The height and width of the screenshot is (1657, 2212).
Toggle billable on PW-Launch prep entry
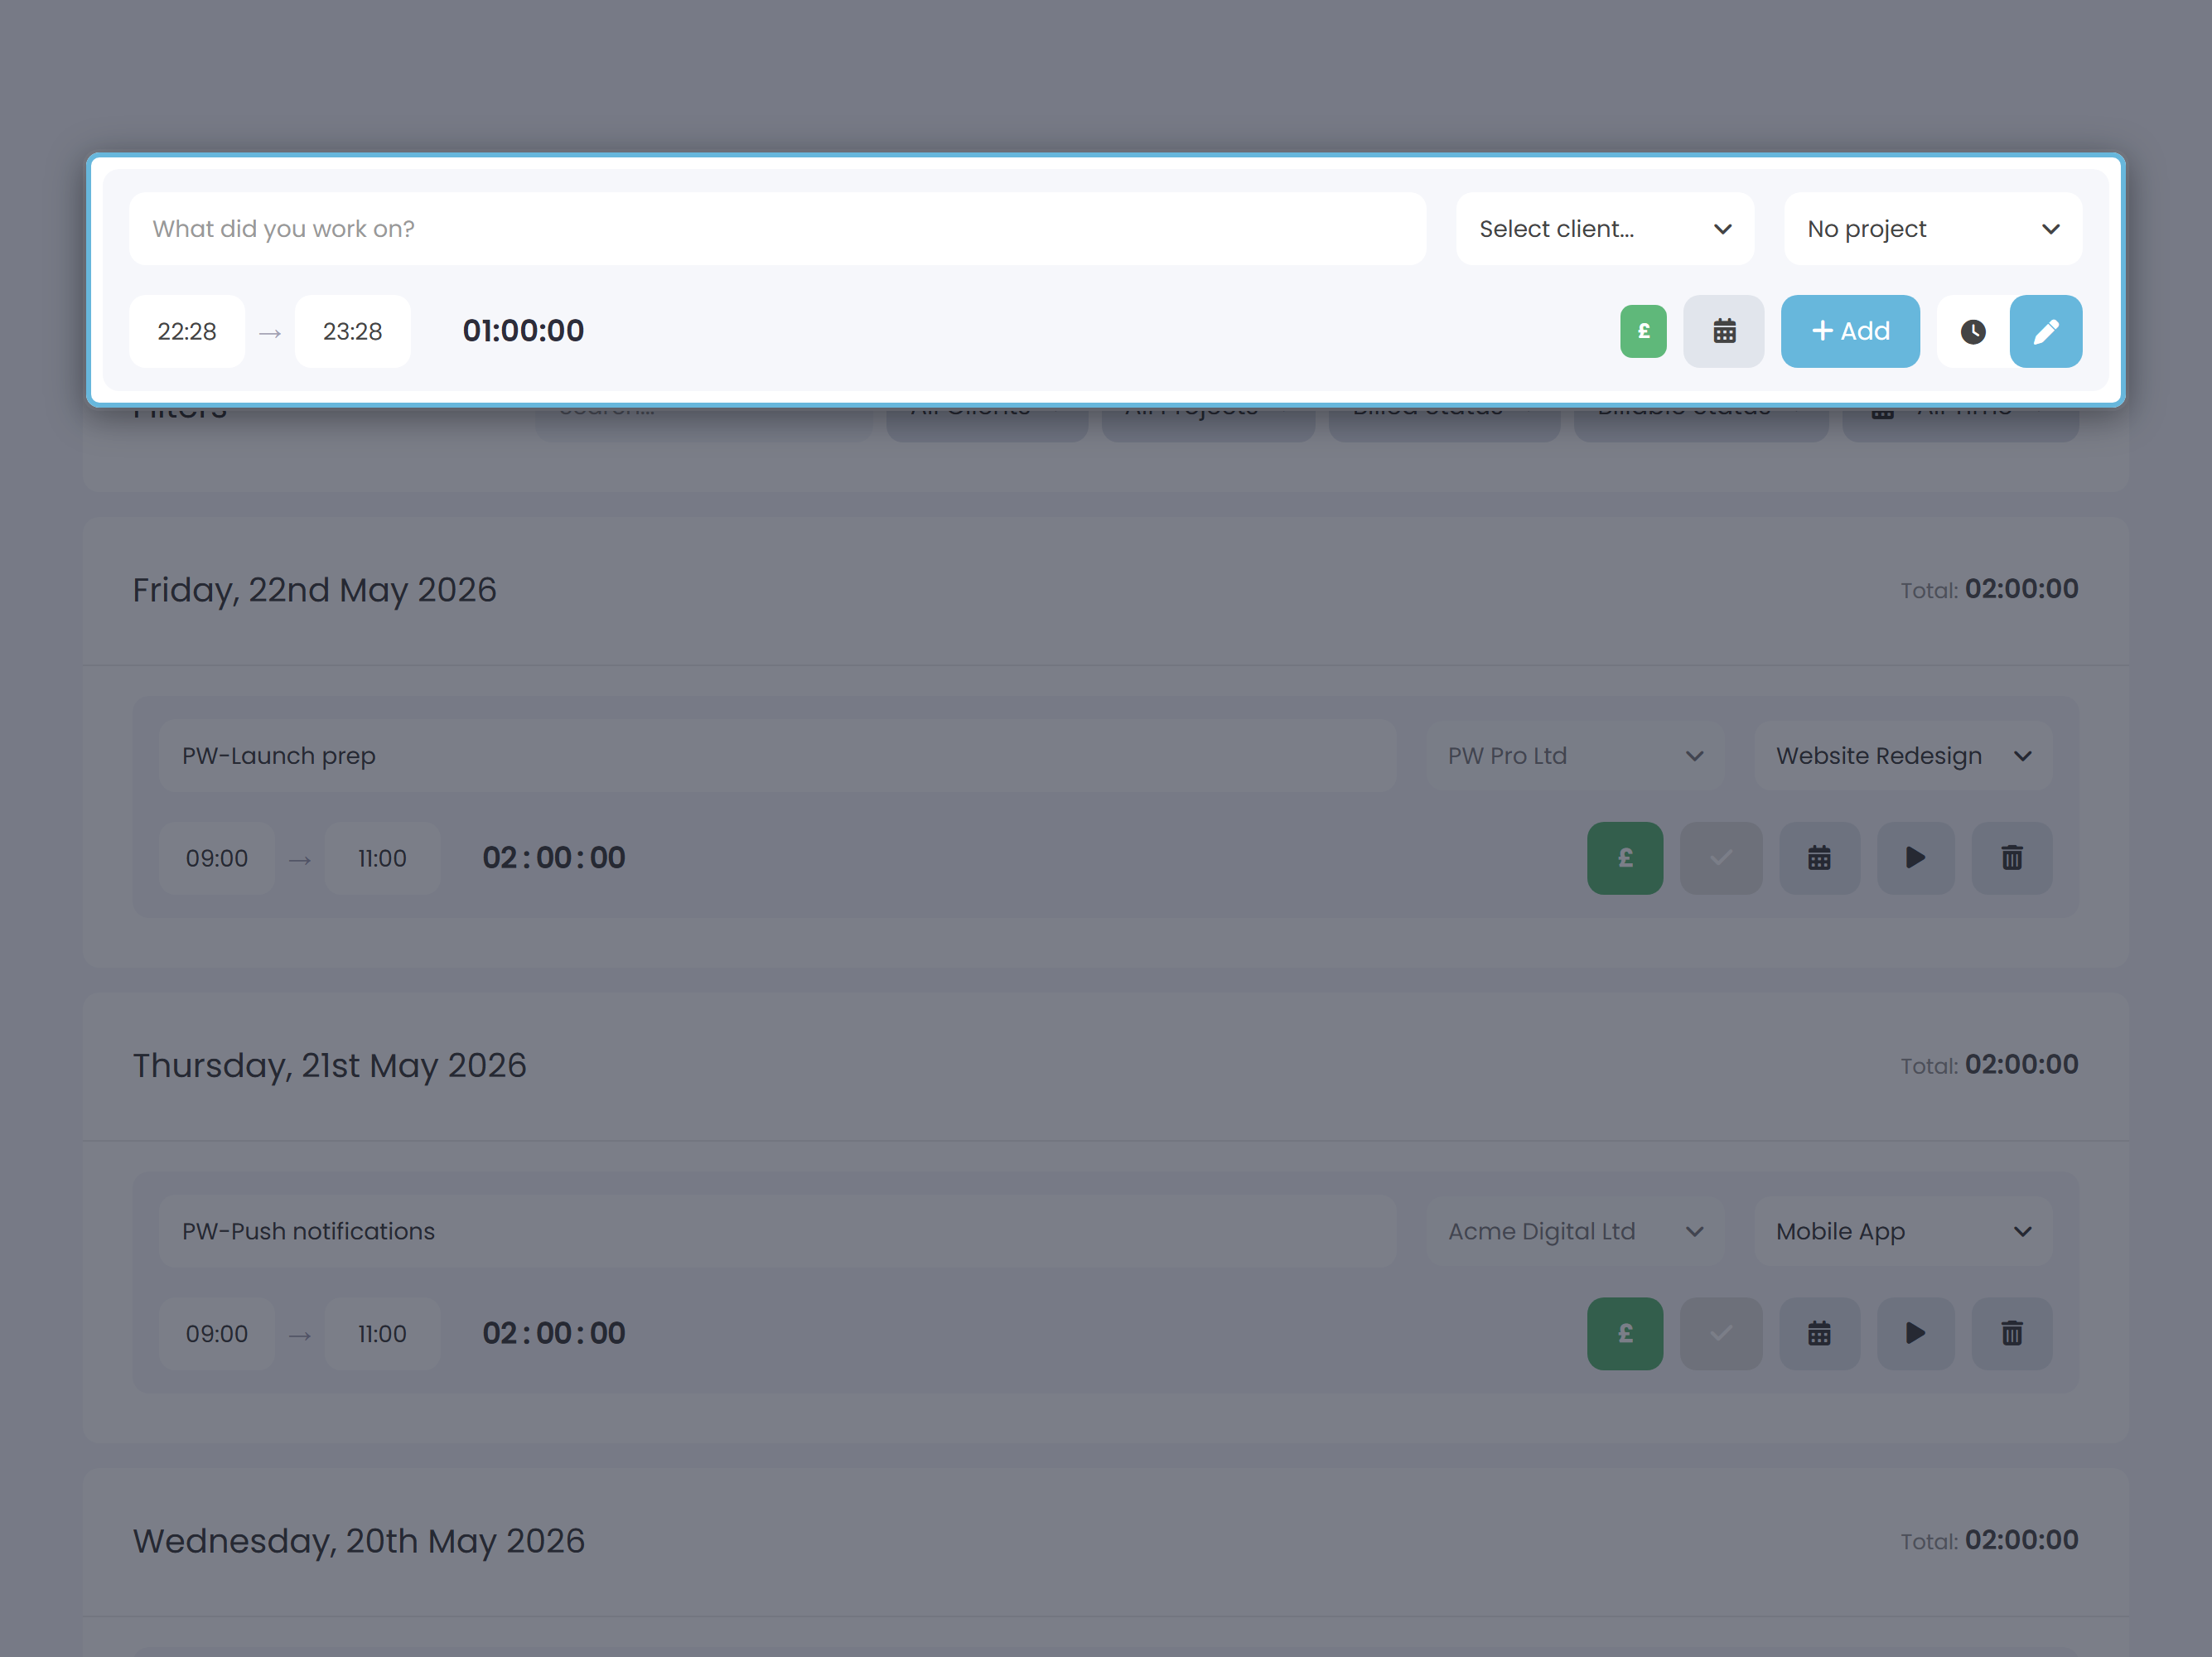1625,858
